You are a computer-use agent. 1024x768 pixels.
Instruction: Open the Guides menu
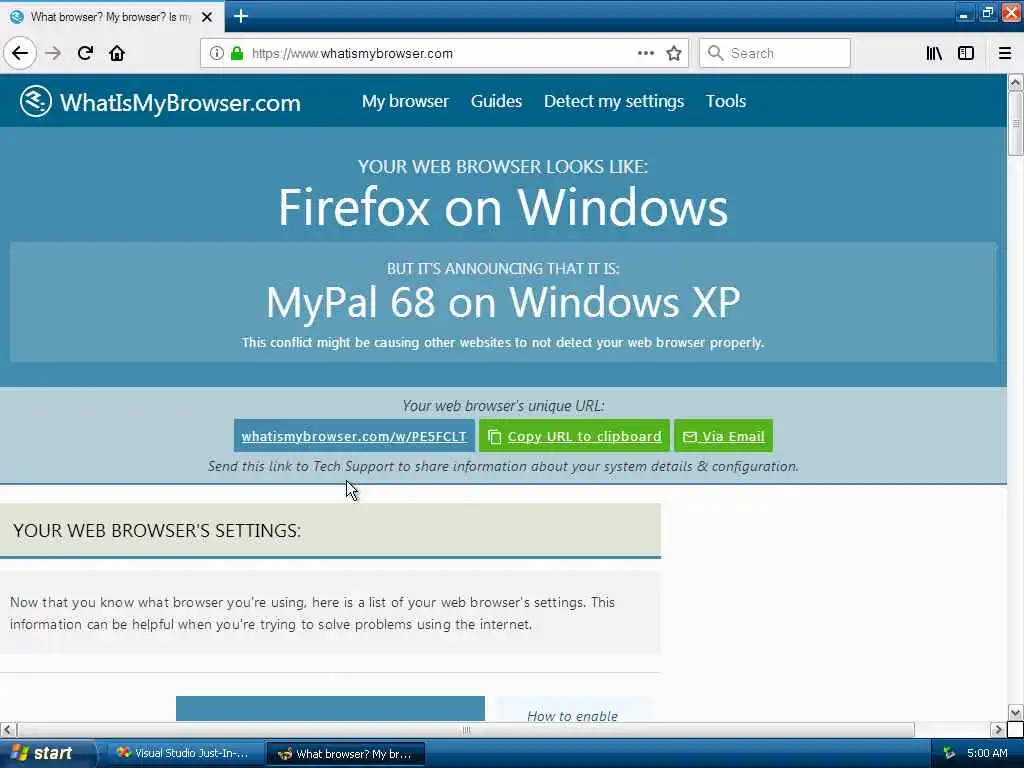point(496,101)
